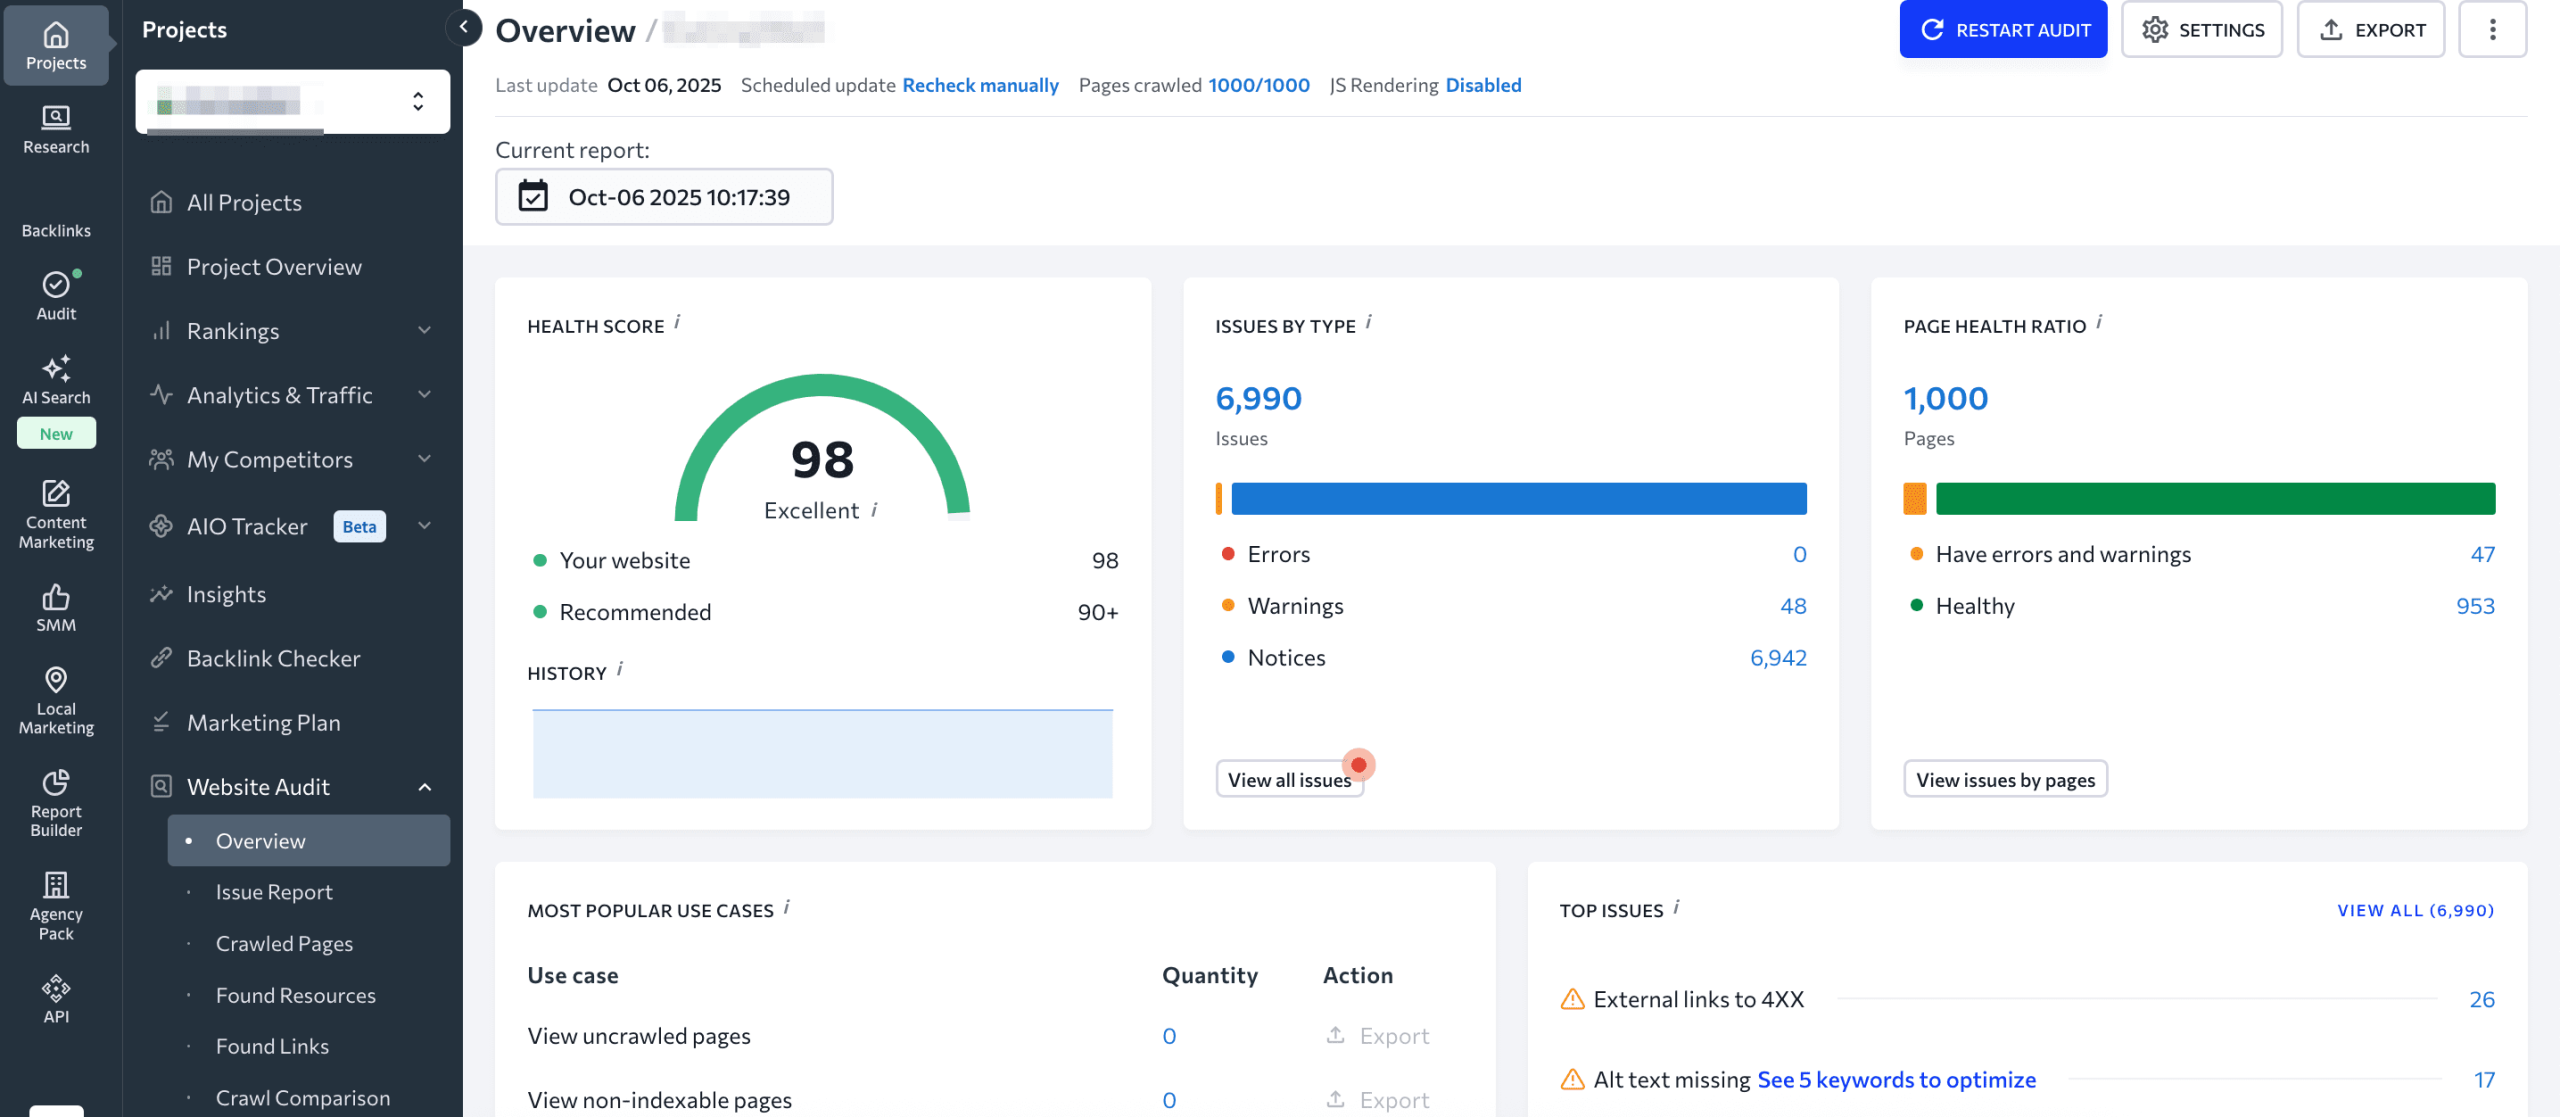Click the calendar icon on current report selector
The height and width of the screenshot is (1117, 2560).
534,196
